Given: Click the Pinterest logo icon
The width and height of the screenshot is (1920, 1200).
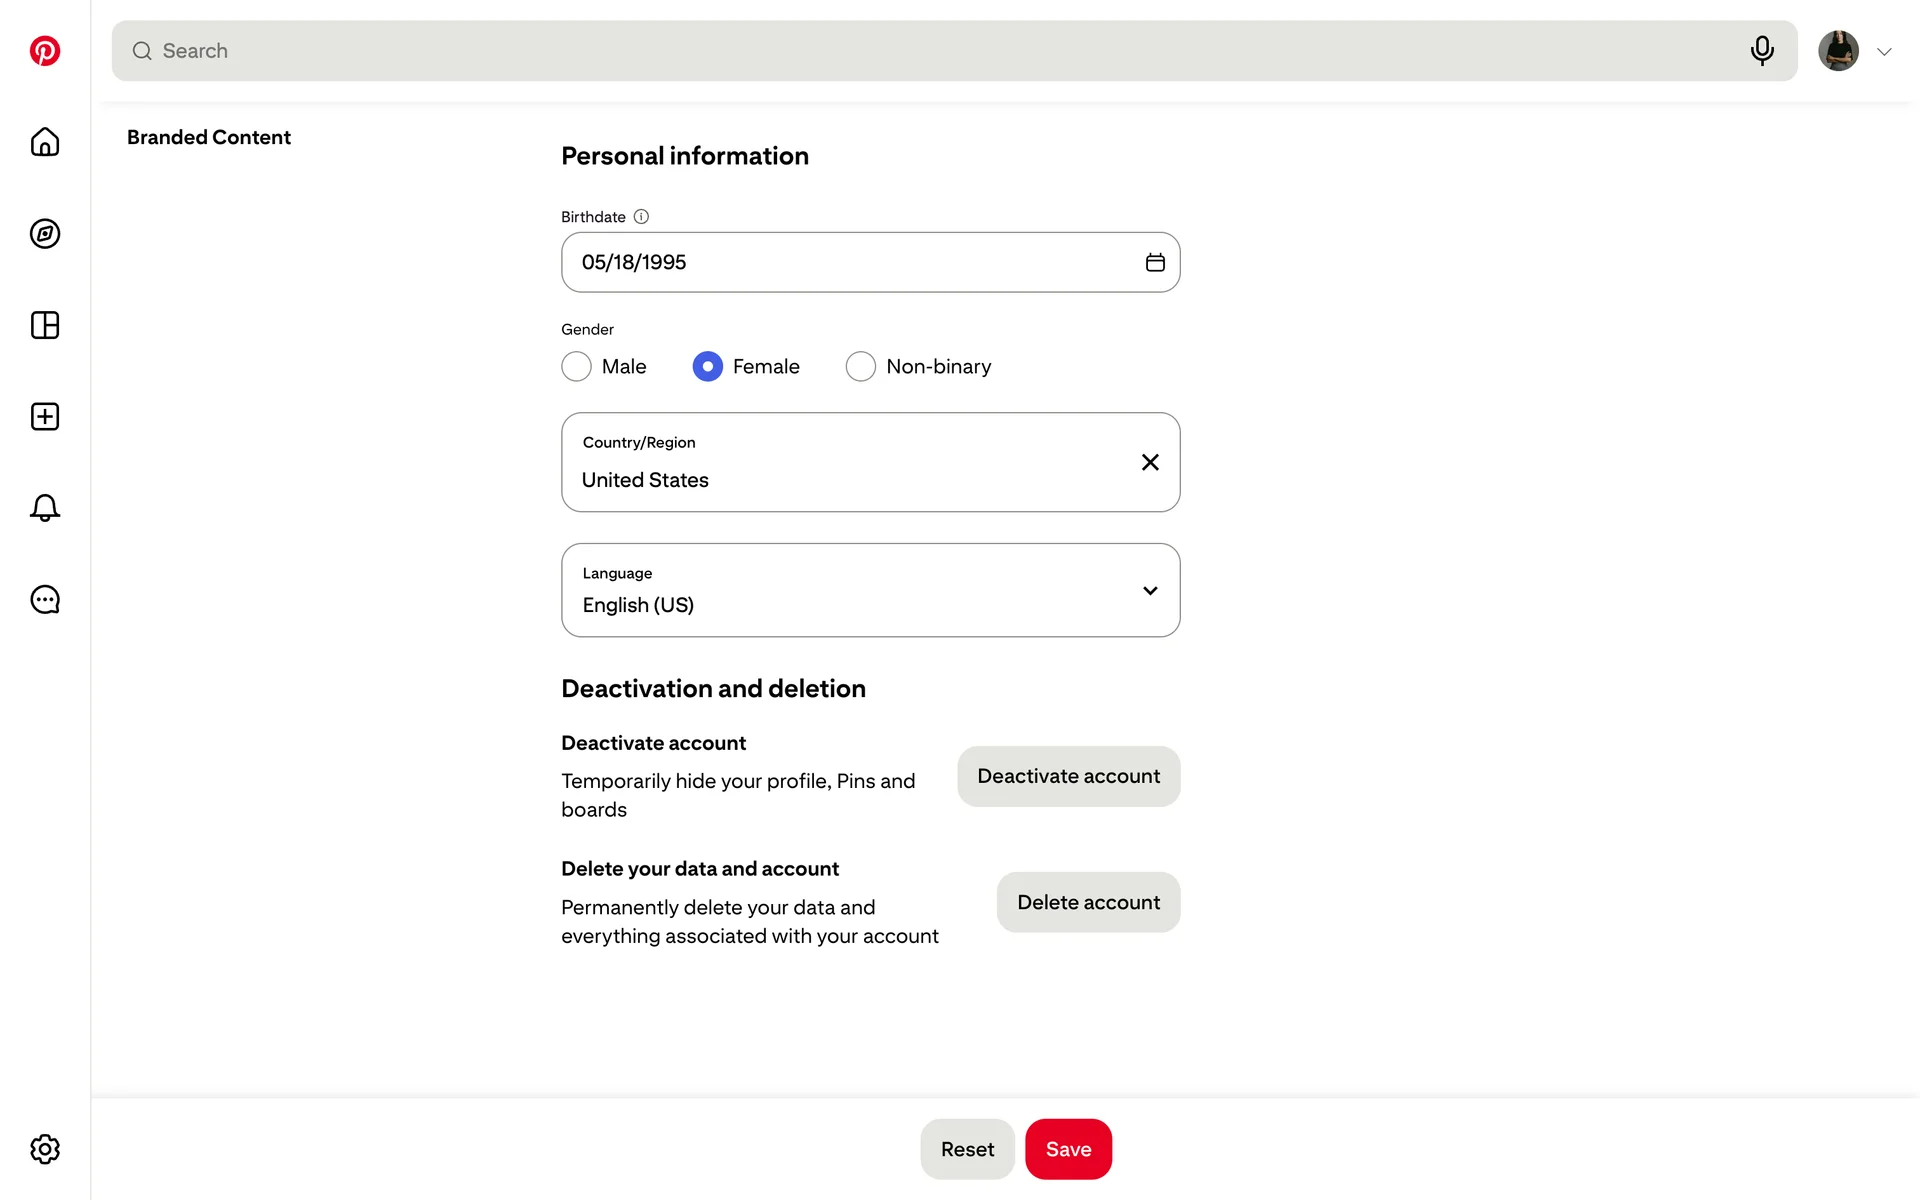Looking at the screenshot, I should pos(45,51).
